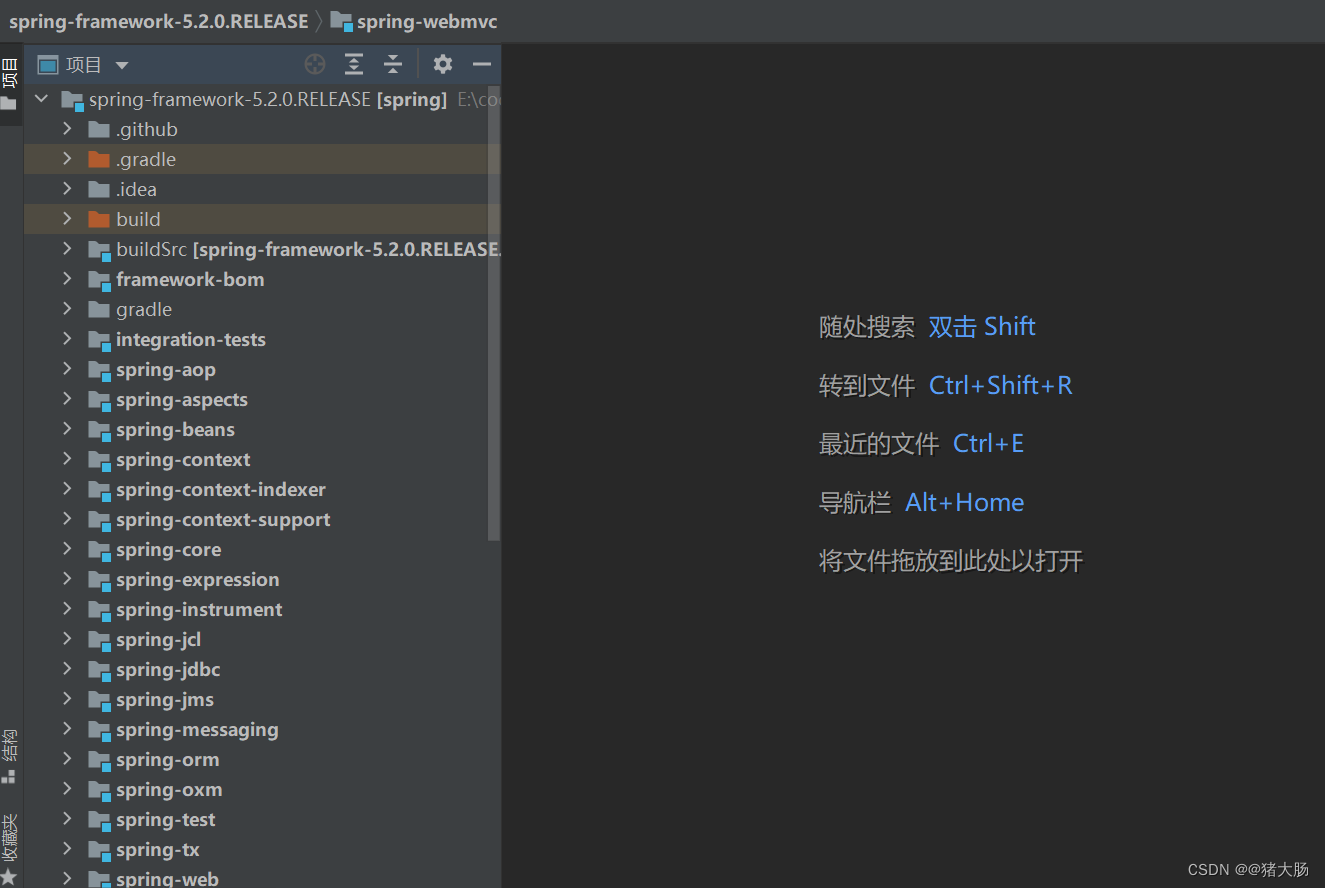Select the spring-instrument module

pos(262,609)
